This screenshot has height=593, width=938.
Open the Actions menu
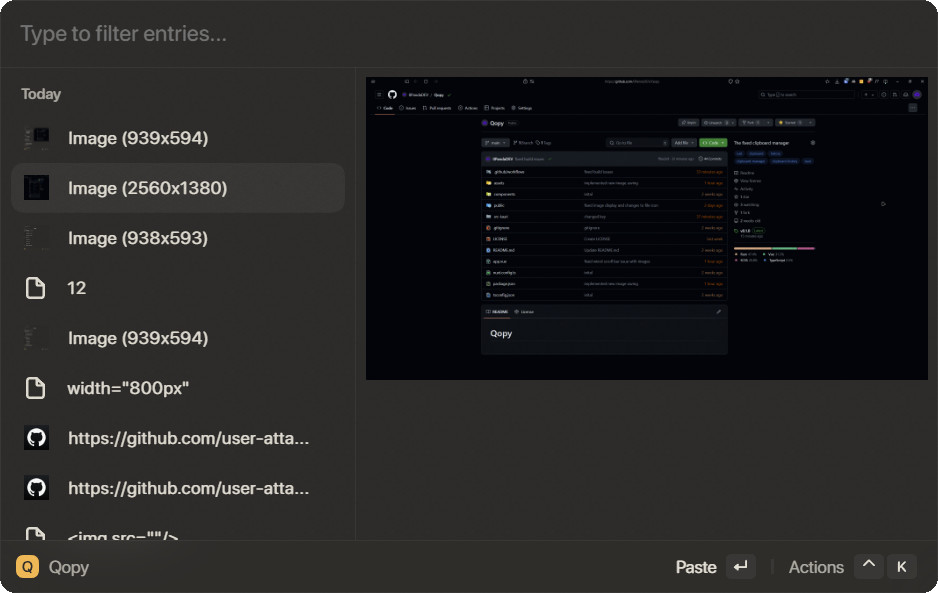click(816, 567)
